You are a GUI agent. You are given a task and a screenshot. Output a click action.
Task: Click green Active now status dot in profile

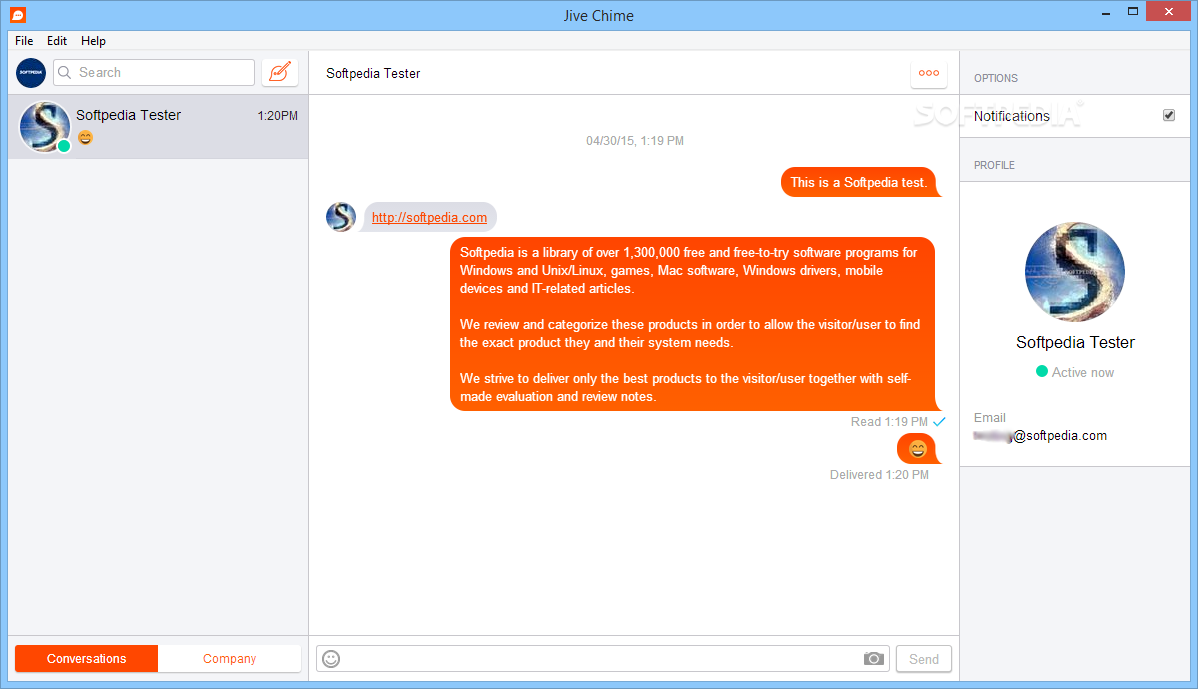click(x=1041, y=371)
